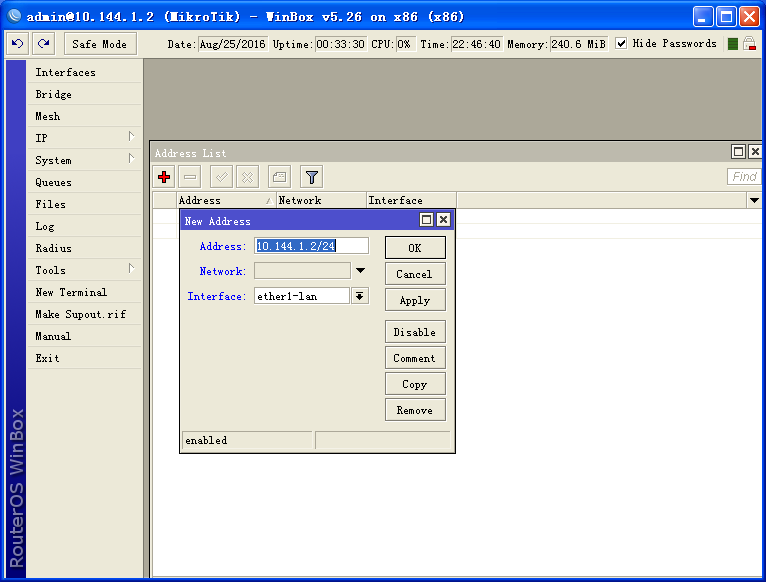Click the Find search box

point(744,176)
